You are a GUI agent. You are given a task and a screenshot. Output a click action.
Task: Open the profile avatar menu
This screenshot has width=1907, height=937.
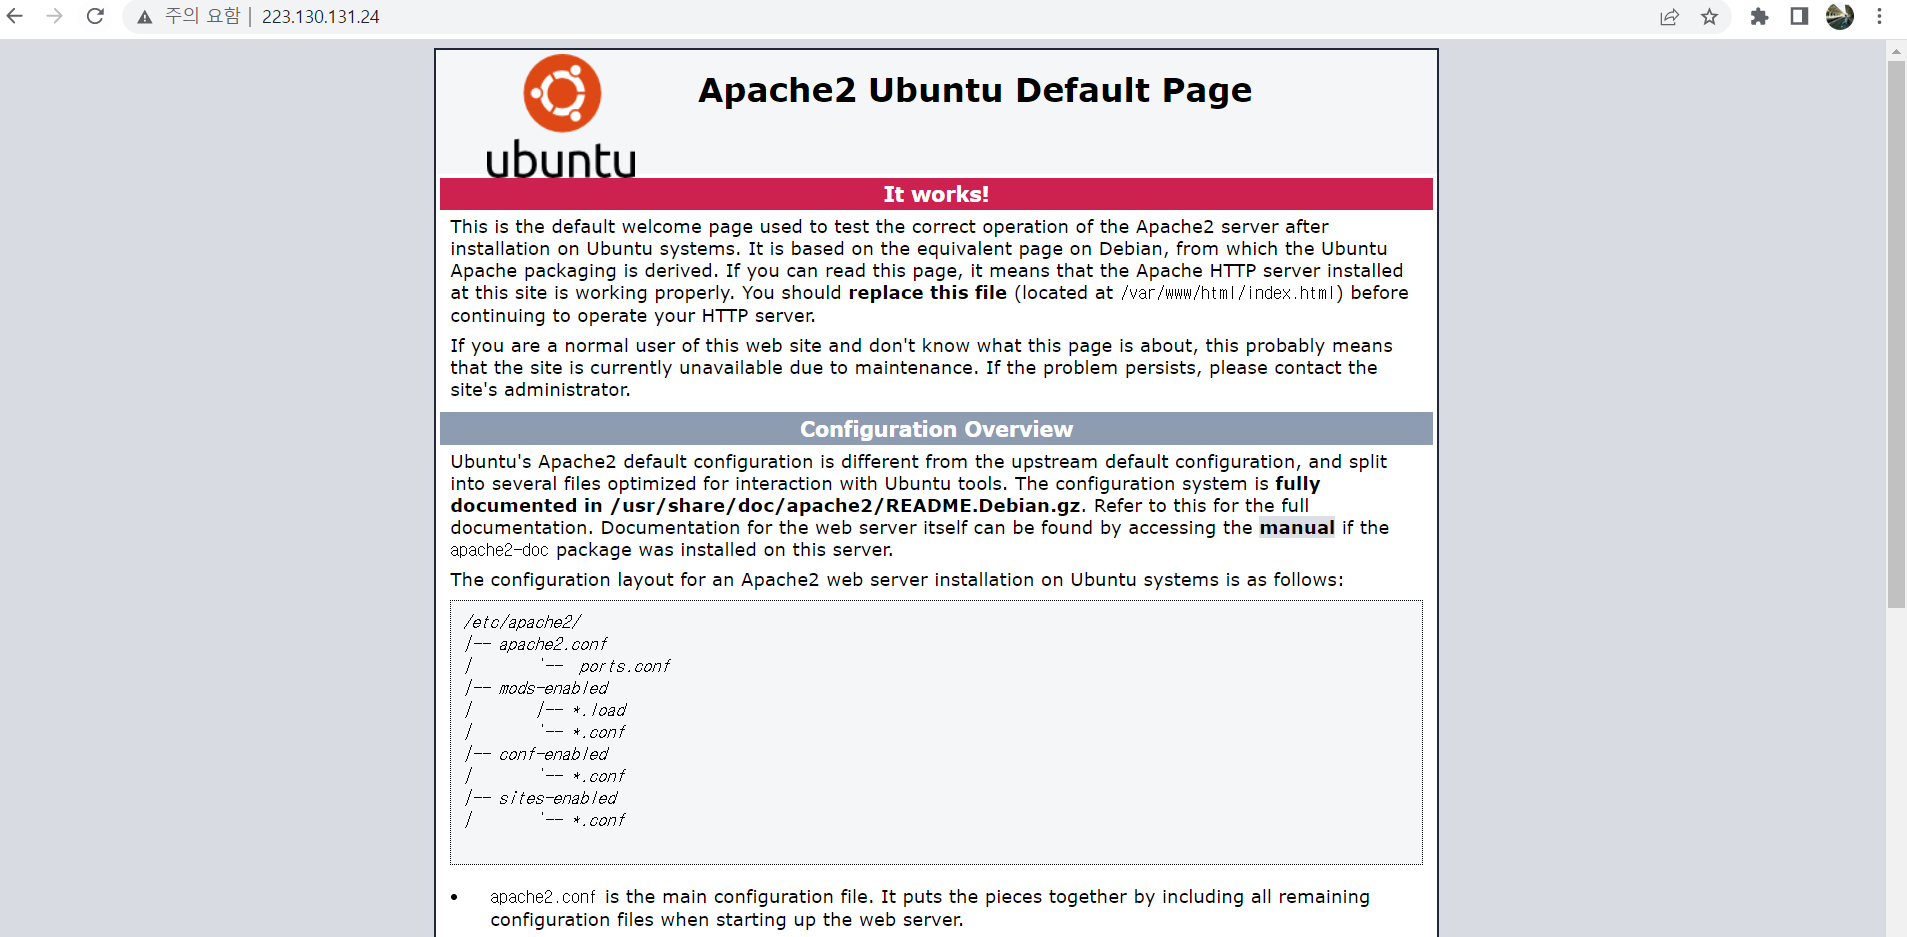pos(1840,16)
